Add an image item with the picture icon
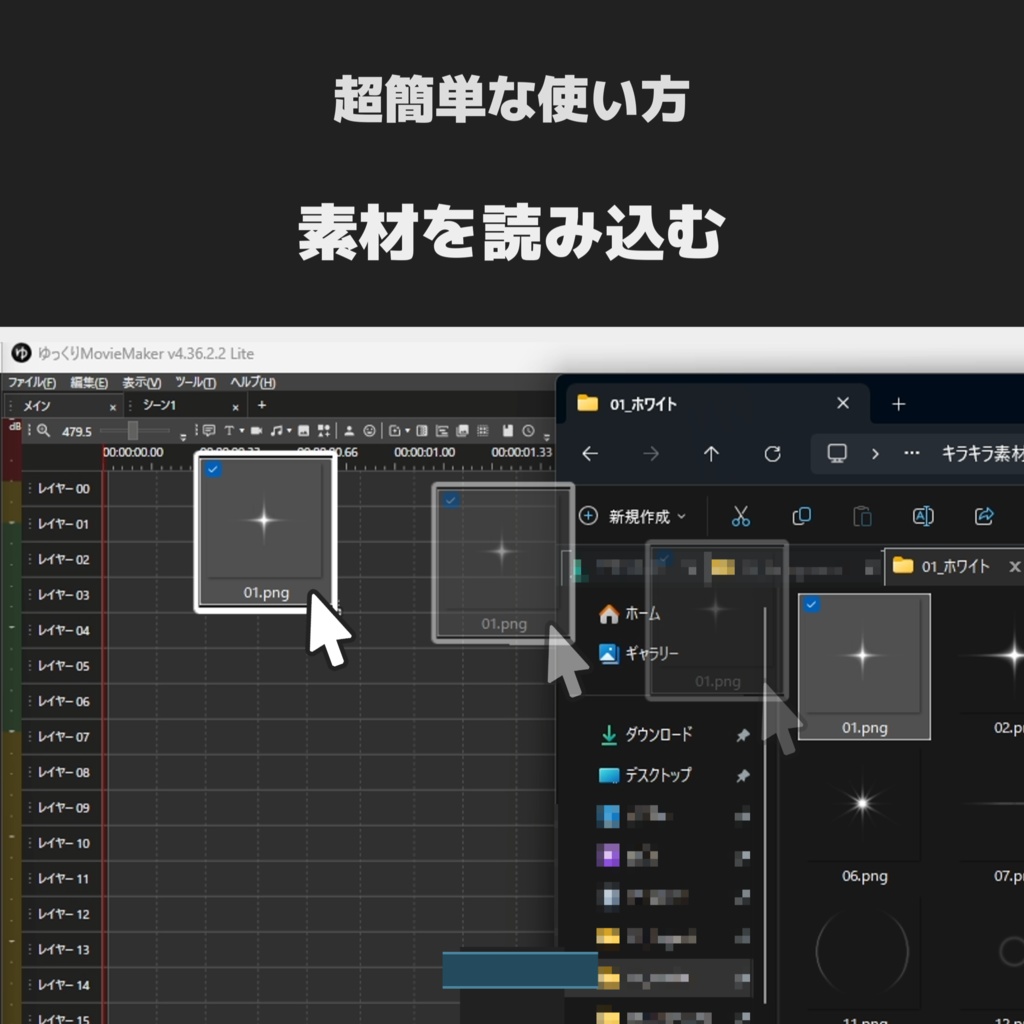 (x=303, y=430)
